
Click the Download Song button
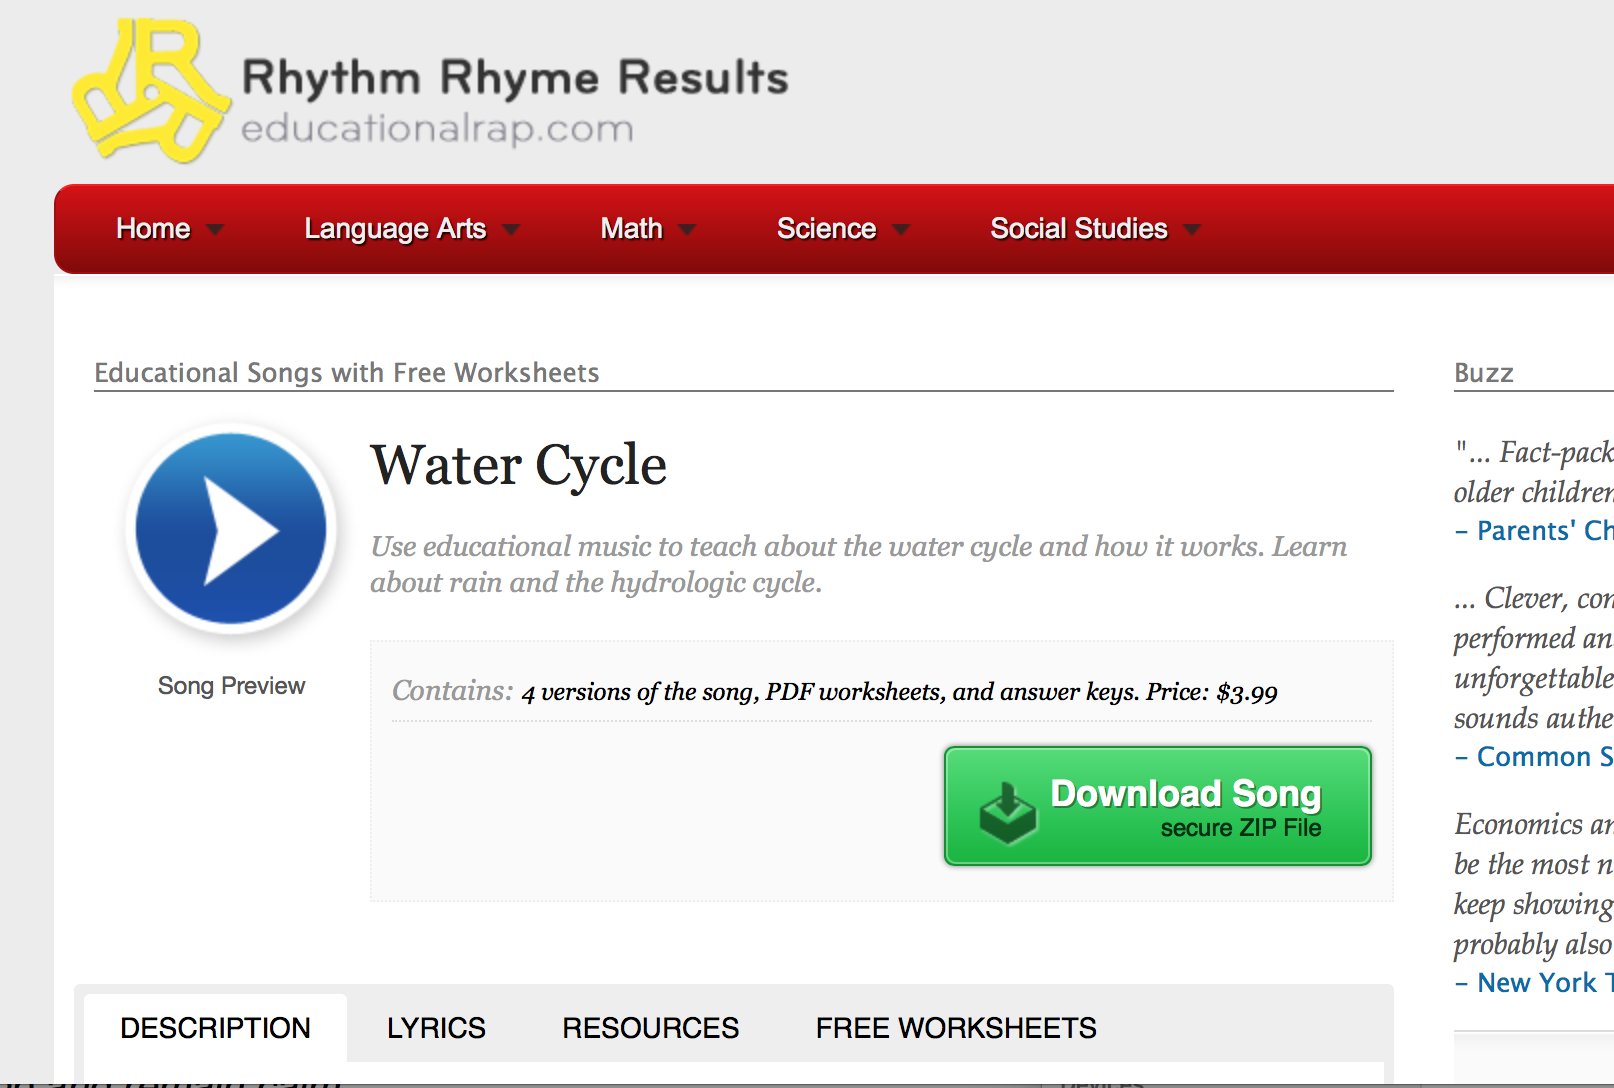point(1185,806)
